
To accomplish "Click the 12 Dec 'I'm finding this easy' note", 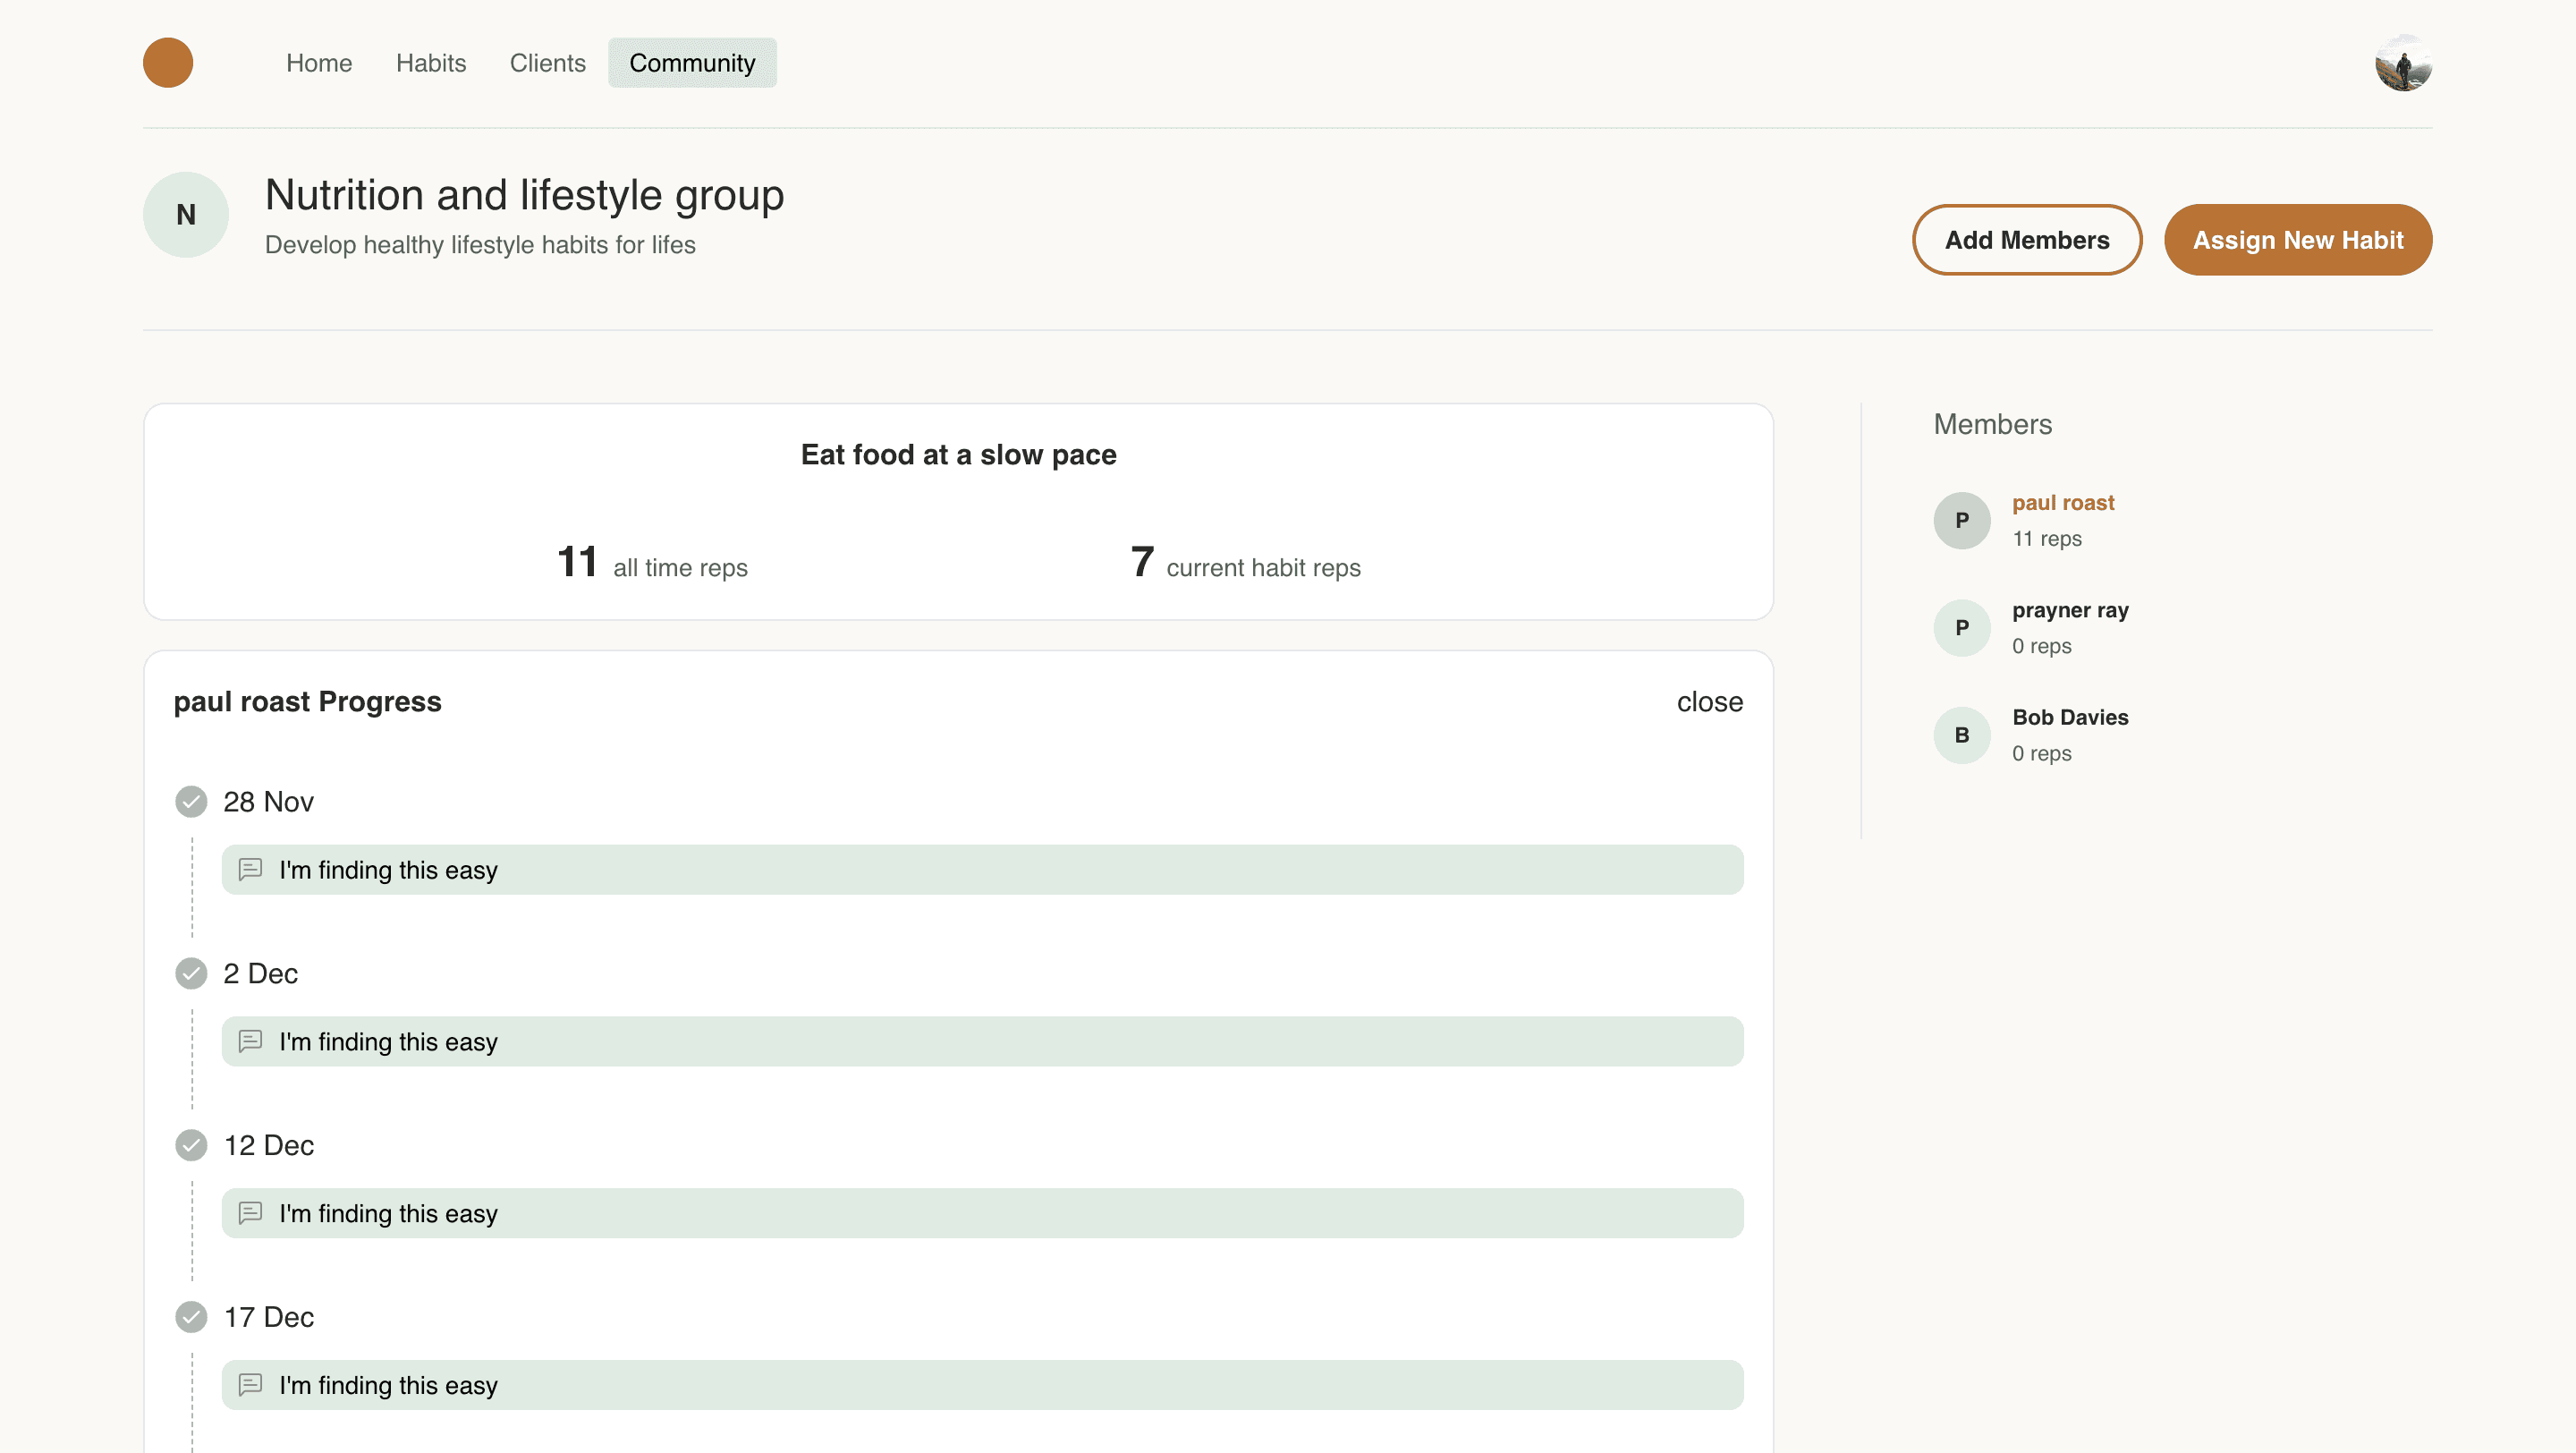I will 982,1214.
